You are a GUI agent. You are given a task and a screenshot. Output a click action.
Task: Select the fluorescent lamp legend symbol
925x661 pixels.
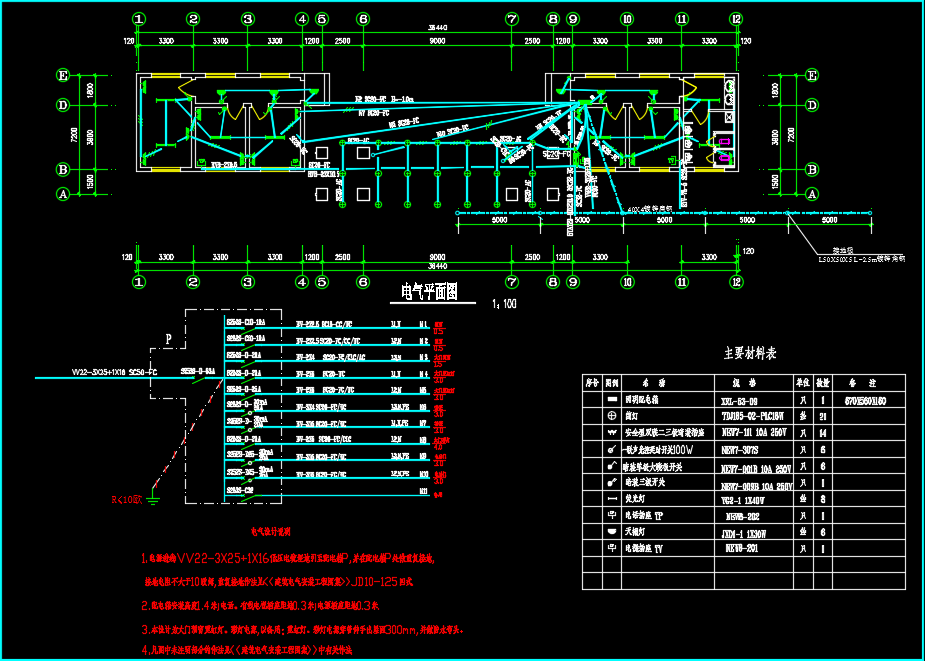(612, 499)
